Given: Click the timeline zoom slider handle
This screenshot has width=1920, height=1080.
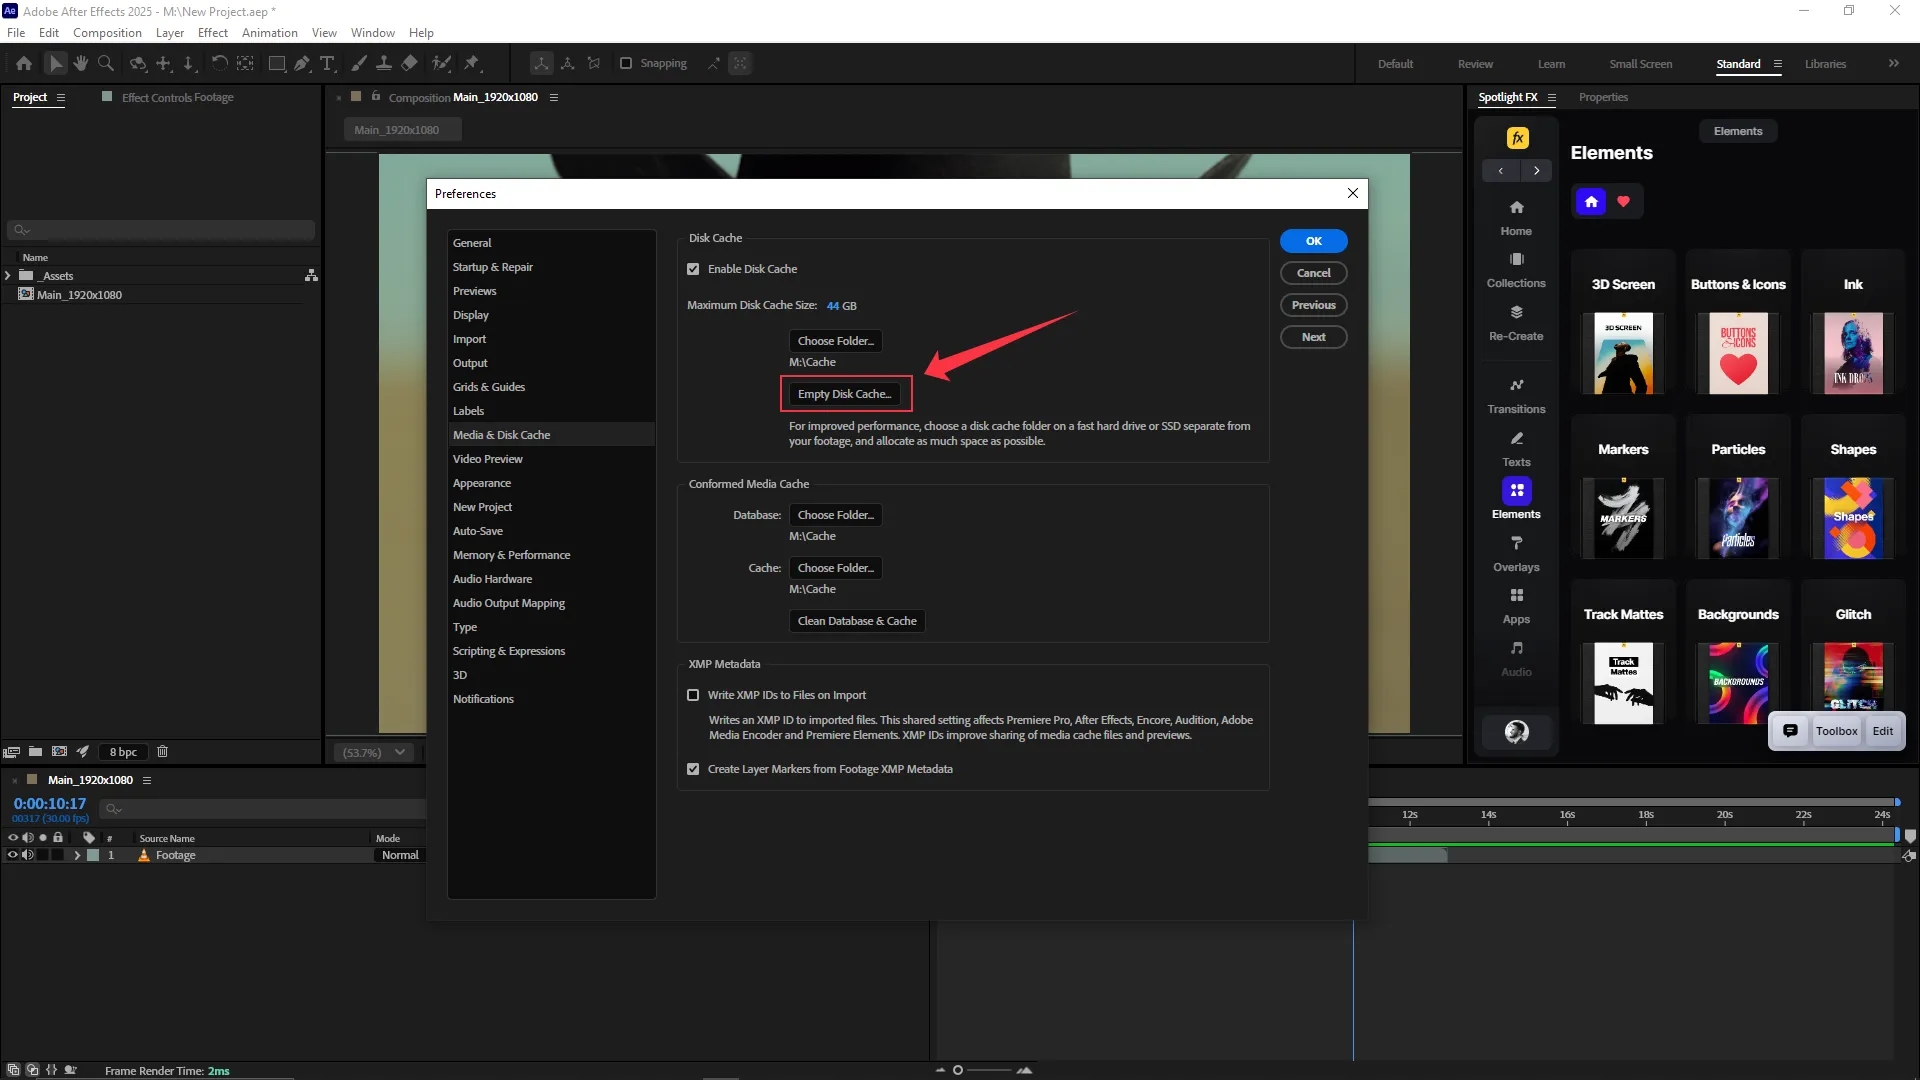Looking at the screenshot, I should point(958,1070).
